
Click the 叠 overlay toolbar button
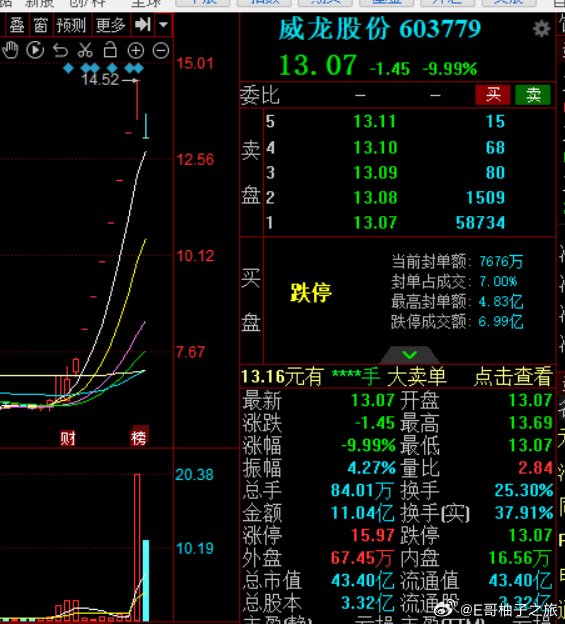tap(17, 25)
